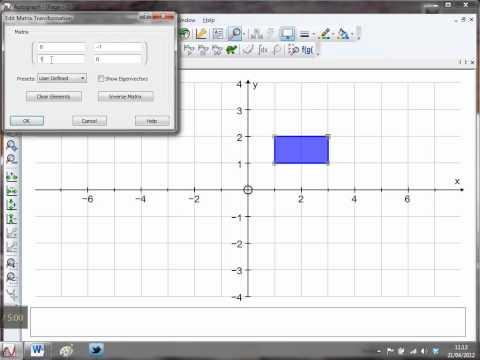Screen dimensions: 480x360
Task: Click the histogram chart toolbar icon
Action: click(257, 33)
